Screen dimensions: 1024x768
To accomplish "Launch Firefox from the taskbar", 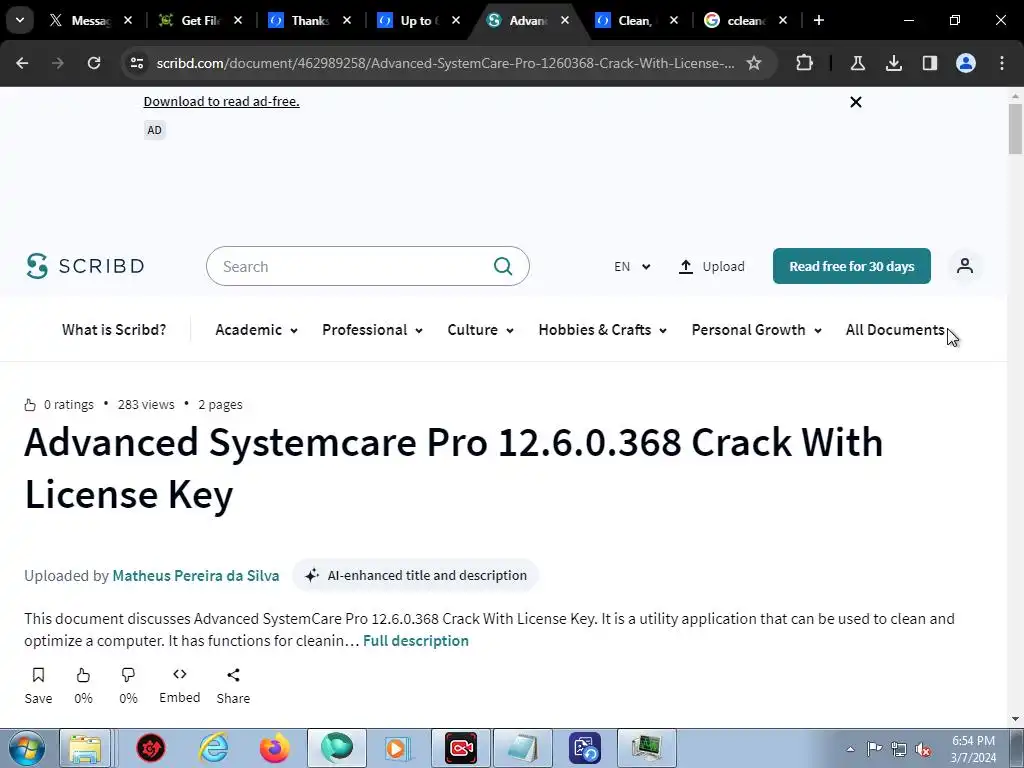I will click(x=275, y=748).
